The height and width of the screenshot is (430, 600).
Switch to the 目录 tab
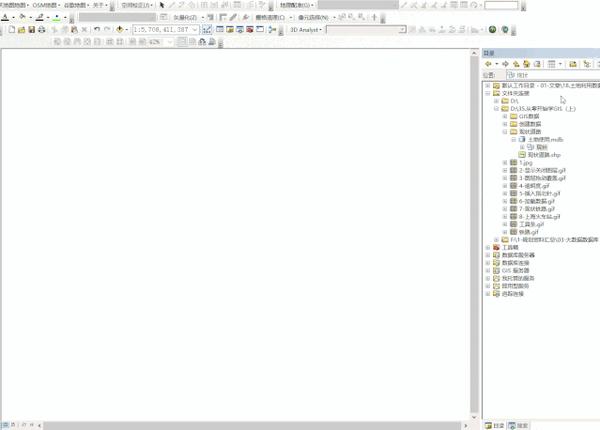[x=494, y=425]
